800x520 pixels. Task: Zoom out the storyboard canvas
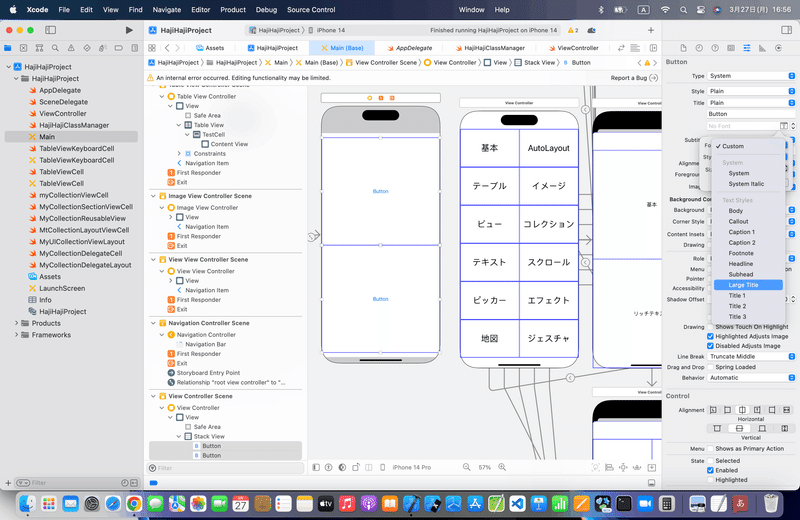pos(466,467)
